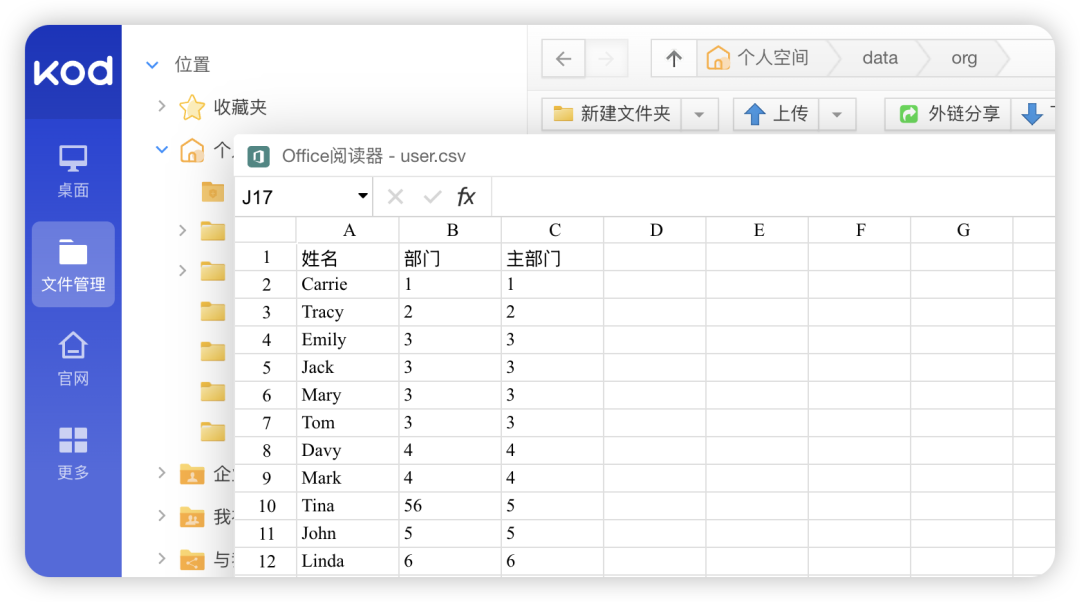This screenshot has height=602, width=1080.
Task: Expand the tree node chevron beside 我
Action: pos(161,515)
